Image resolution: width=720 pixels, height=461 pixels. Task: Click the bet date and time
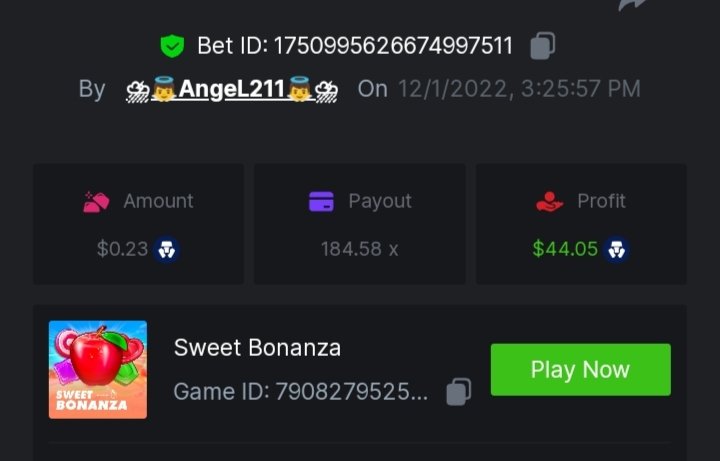519,89
